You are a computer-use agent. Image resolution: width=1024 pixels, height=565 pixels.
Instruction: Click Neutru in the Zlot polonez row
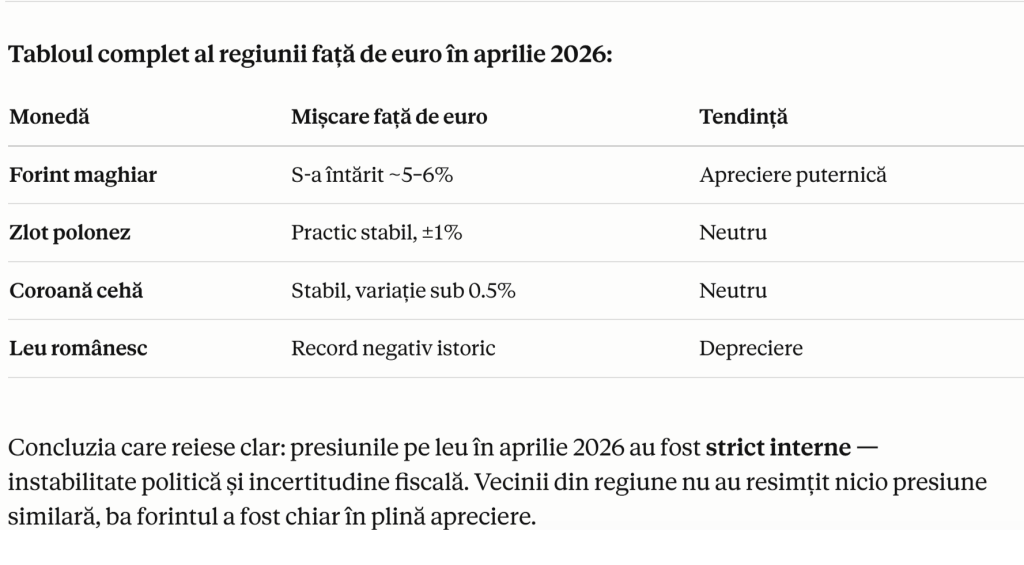[733, 233]
